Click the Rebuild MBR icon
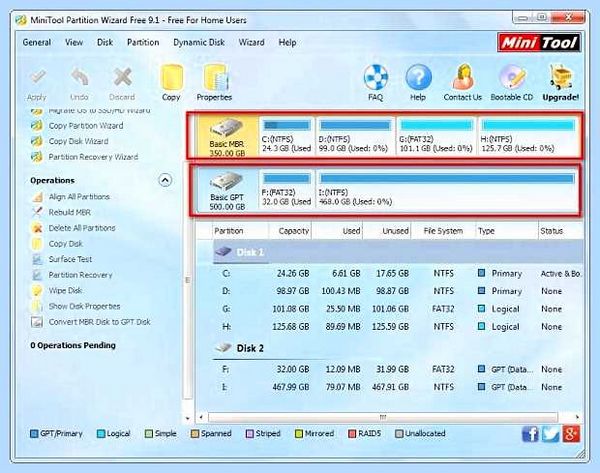The image size is (600, 473). point(37,212)
